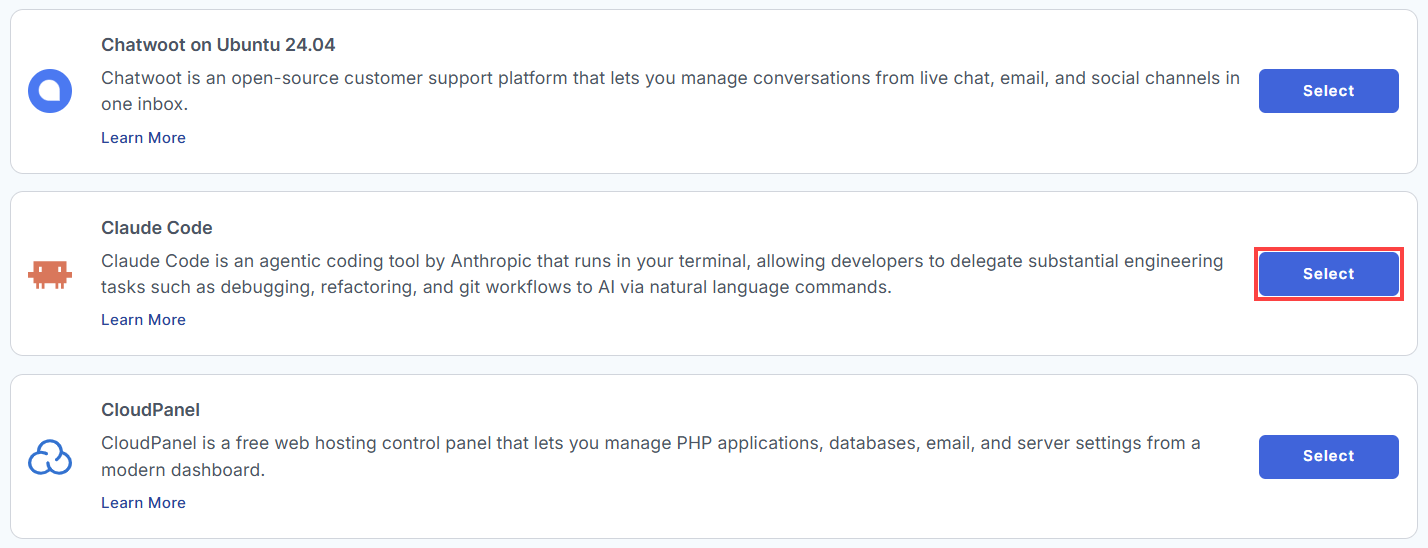This screenshot has height=548, width=1428.
Task: Open Learn More for Chatwoot
Action: pyautogui.click(x=143, y=138)
